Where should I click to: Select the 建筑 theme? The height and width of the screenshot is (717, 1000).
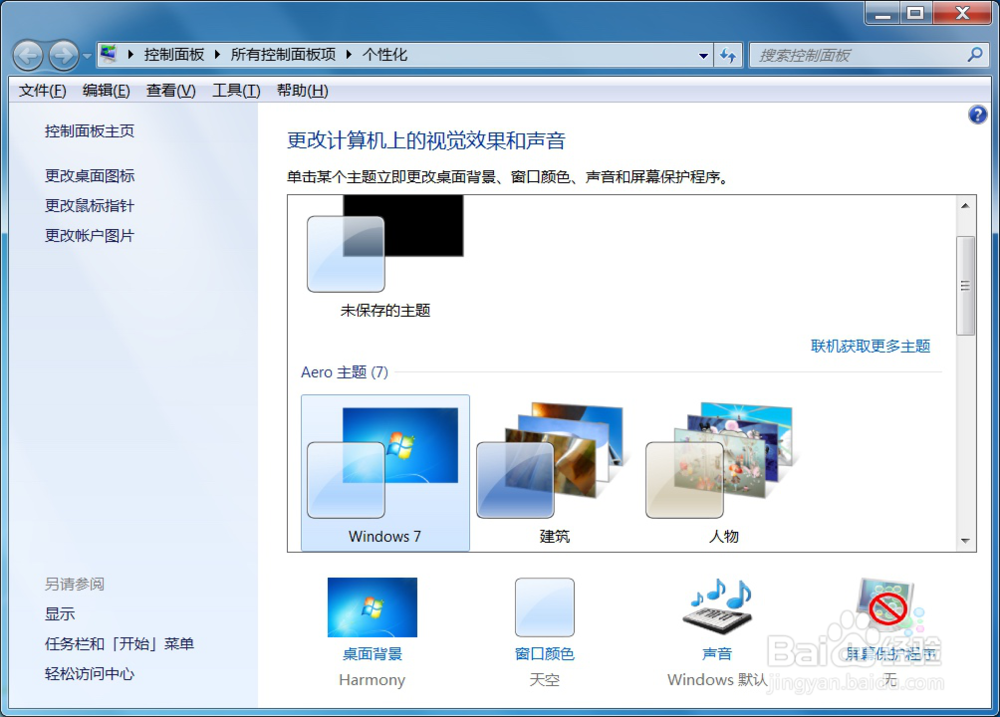click(554, 473)
